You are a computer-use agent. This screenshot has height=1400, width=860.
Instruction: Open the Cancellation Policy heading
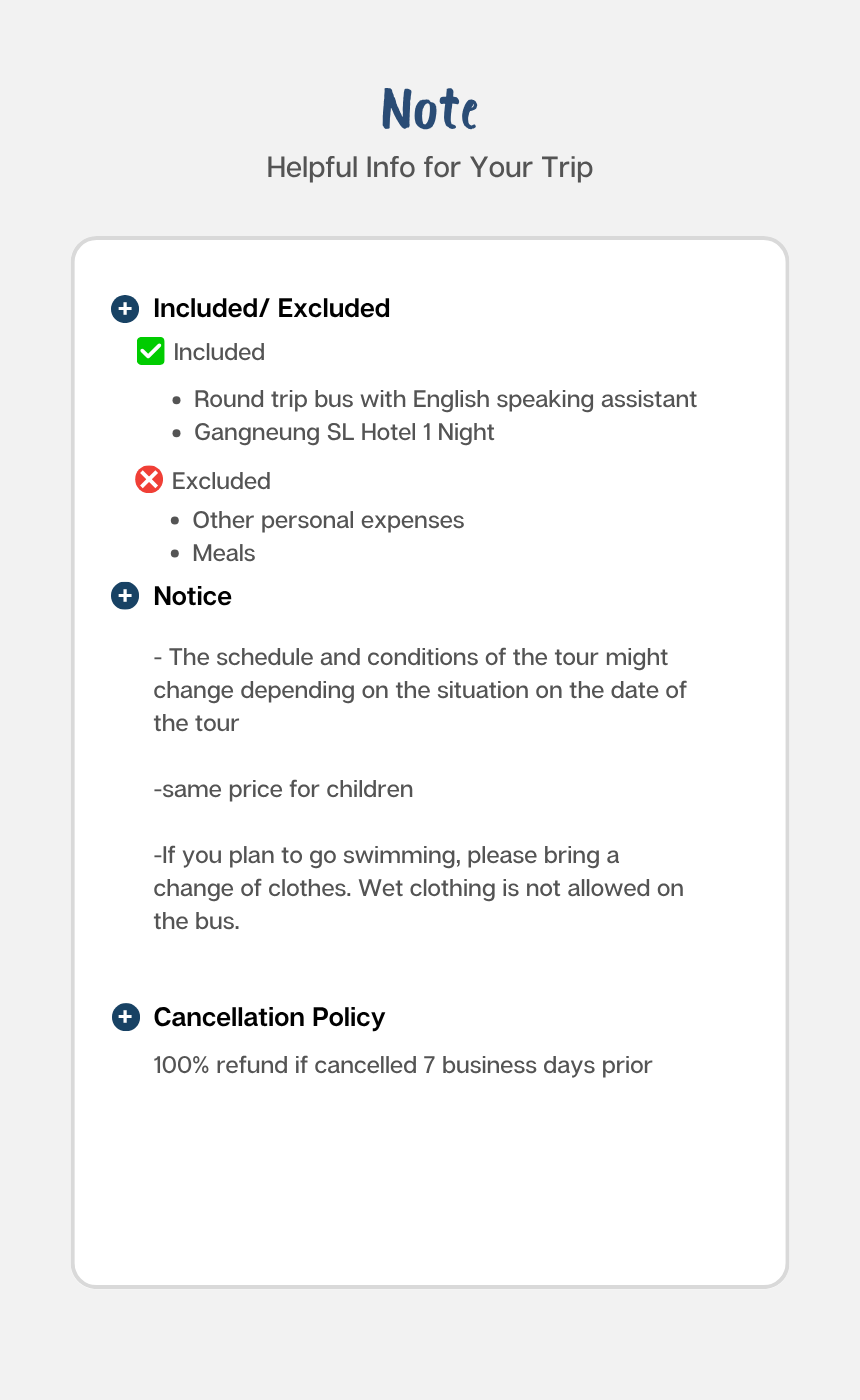pyautogui.click(x=269, y=1018)
